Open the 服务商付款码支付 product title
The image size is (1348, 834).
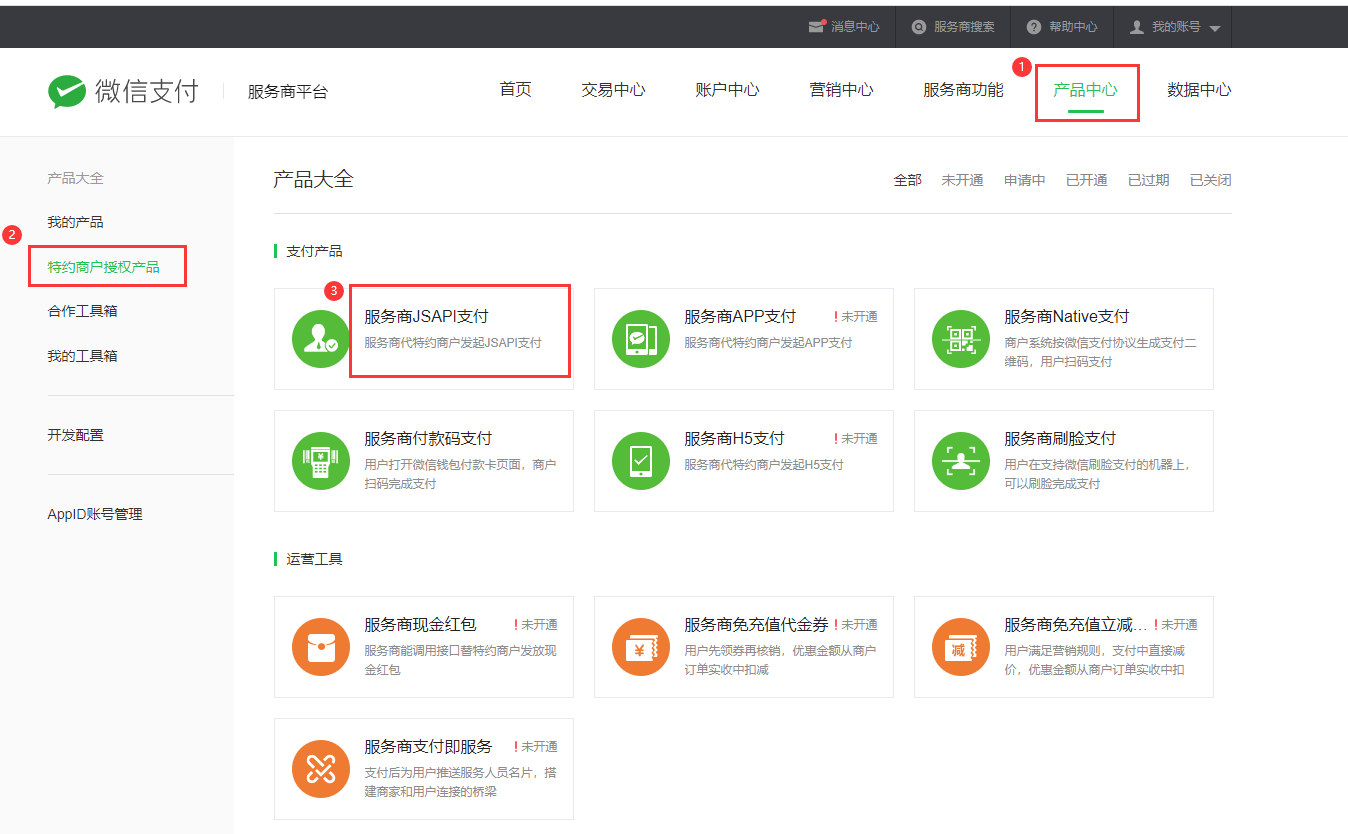[x=428, y=438]
